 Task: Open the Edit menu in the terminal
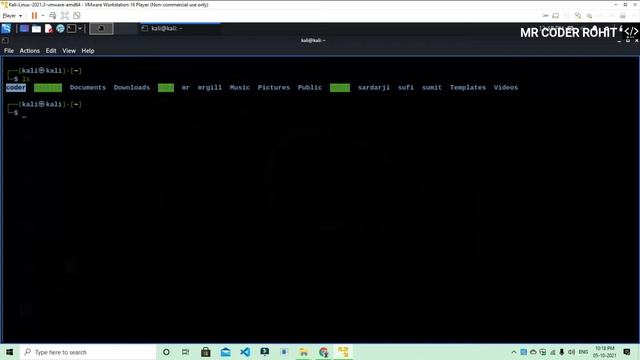51,51
